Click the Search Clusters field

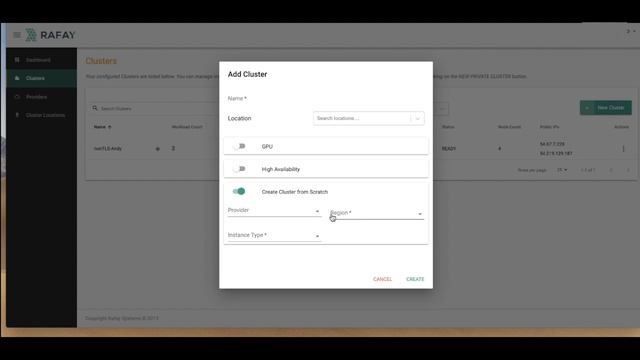pos(155,109)
